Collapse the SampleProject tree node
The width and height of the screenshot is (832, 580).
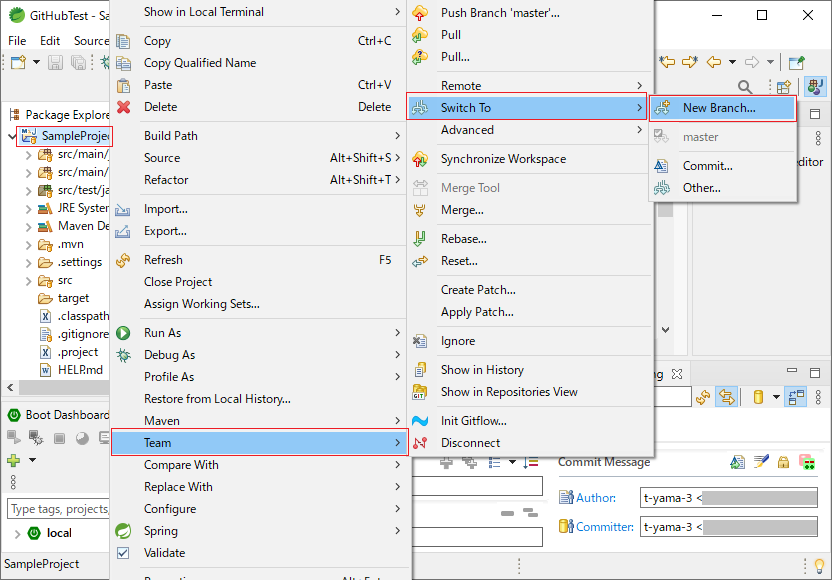pyautogui.click(x=9, y=134)
